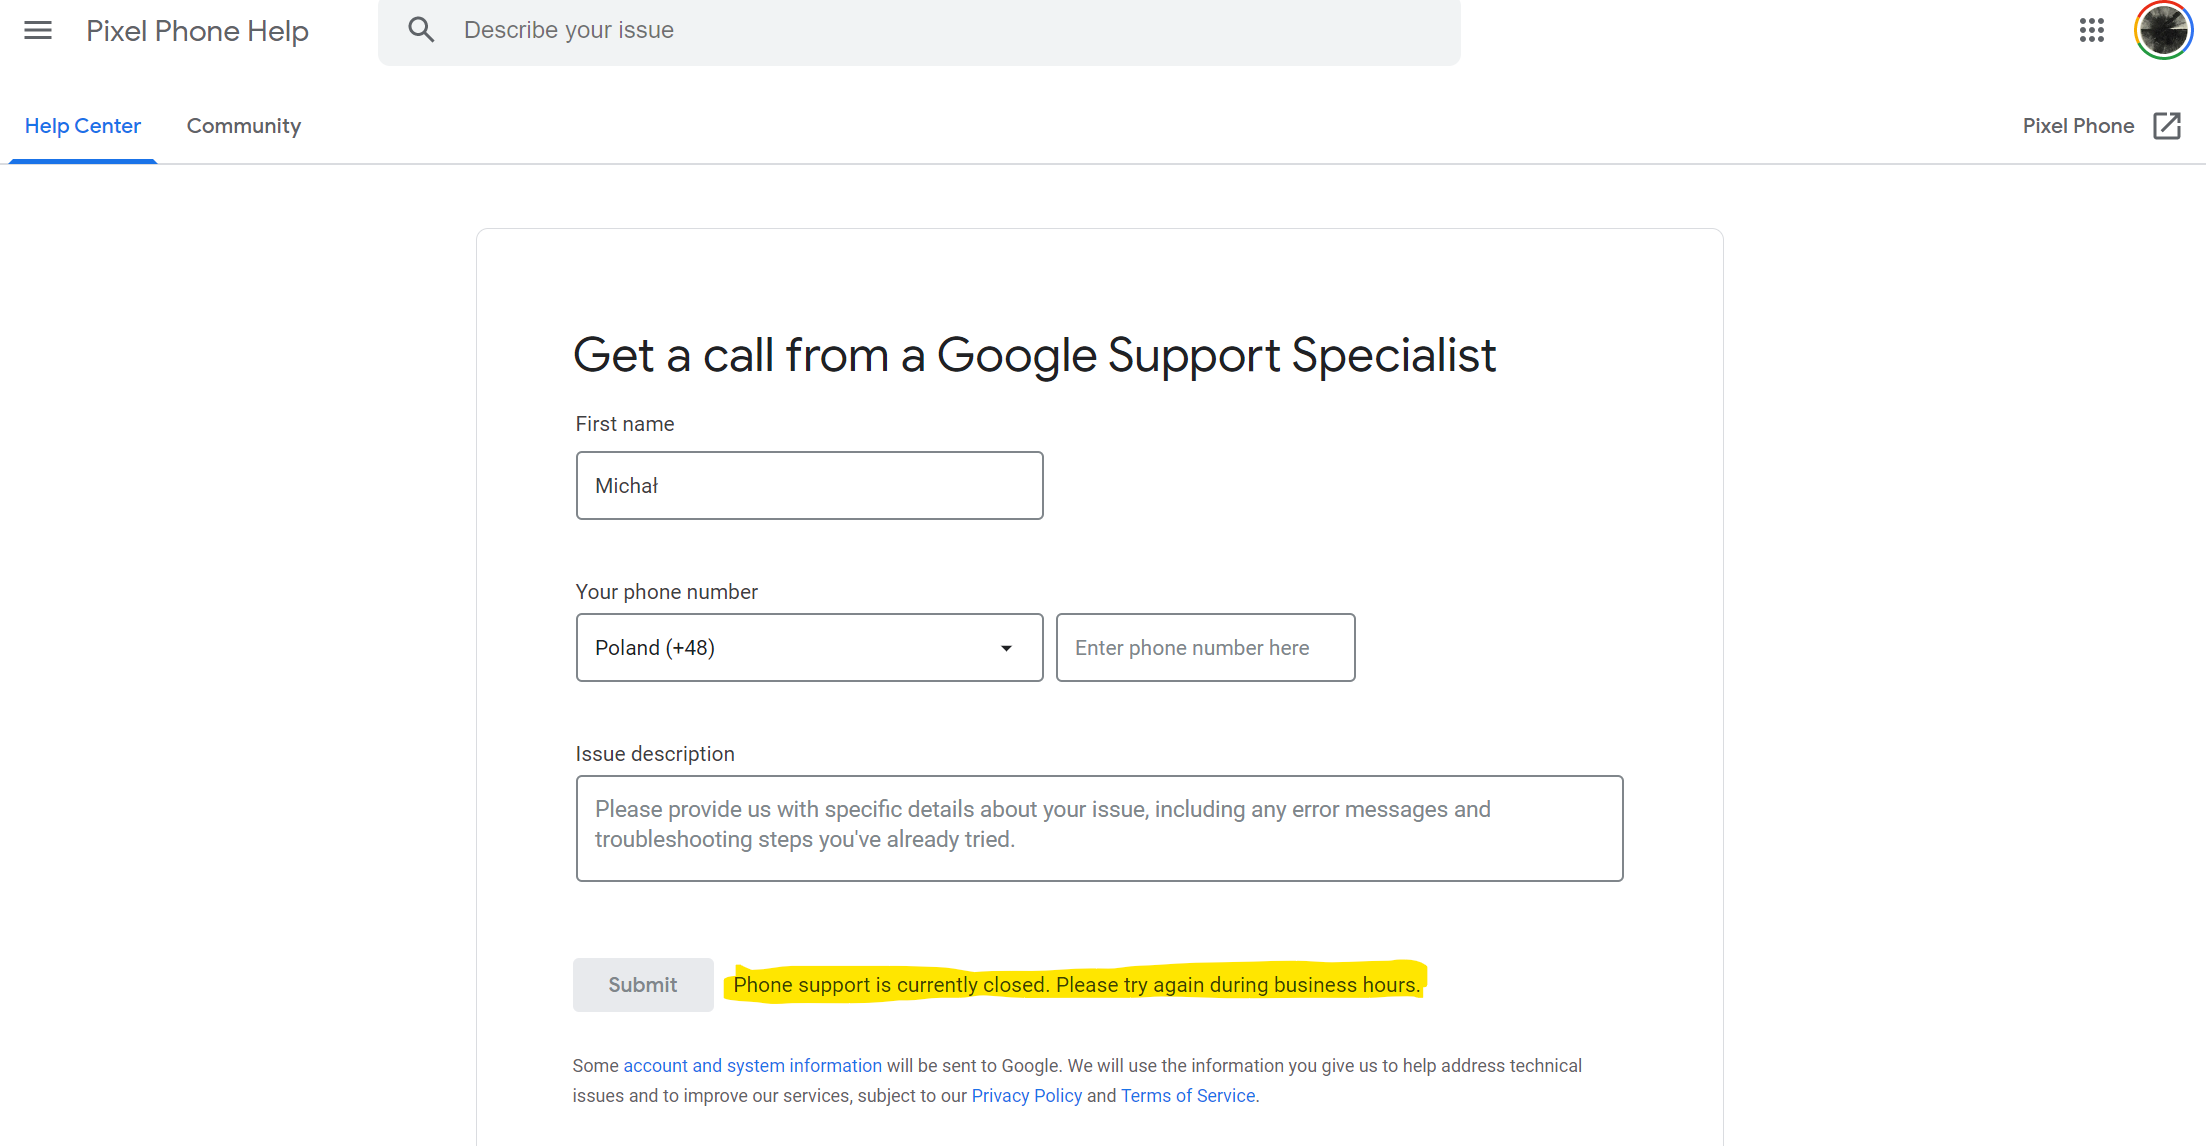This screenshot has width=2206, height=1146.
Task: Focus the First name input field
Action: [809, 486]
